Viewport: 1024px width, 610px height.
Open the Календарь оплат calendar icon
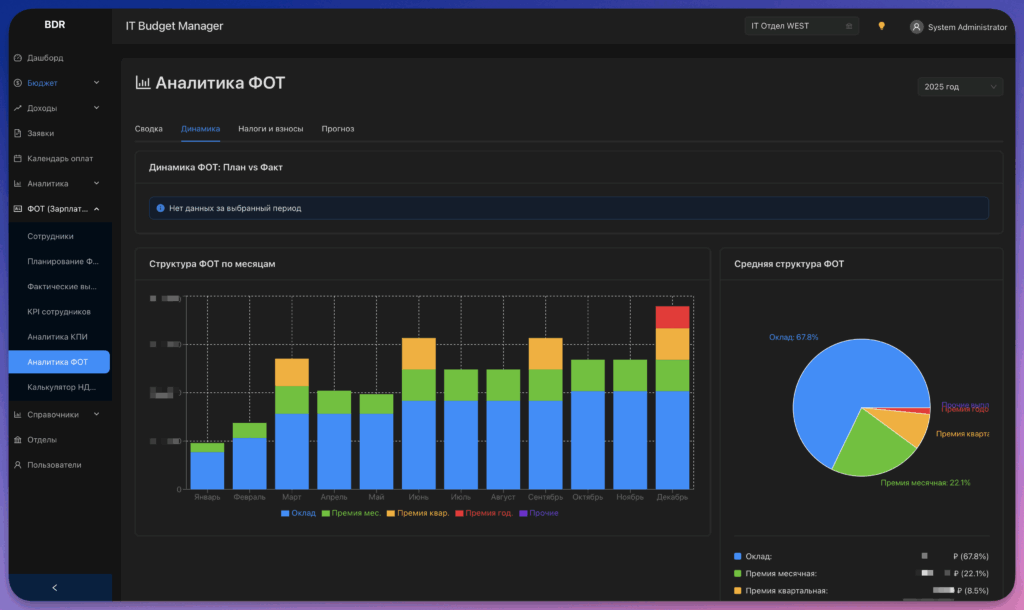tap(18, 159)
